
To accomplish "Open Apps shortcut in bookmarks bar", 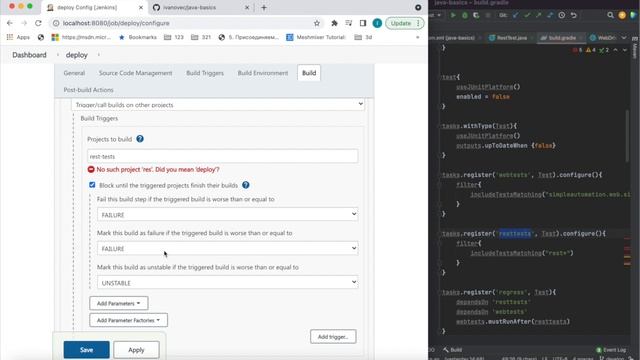I will click(x=18, y=37).
